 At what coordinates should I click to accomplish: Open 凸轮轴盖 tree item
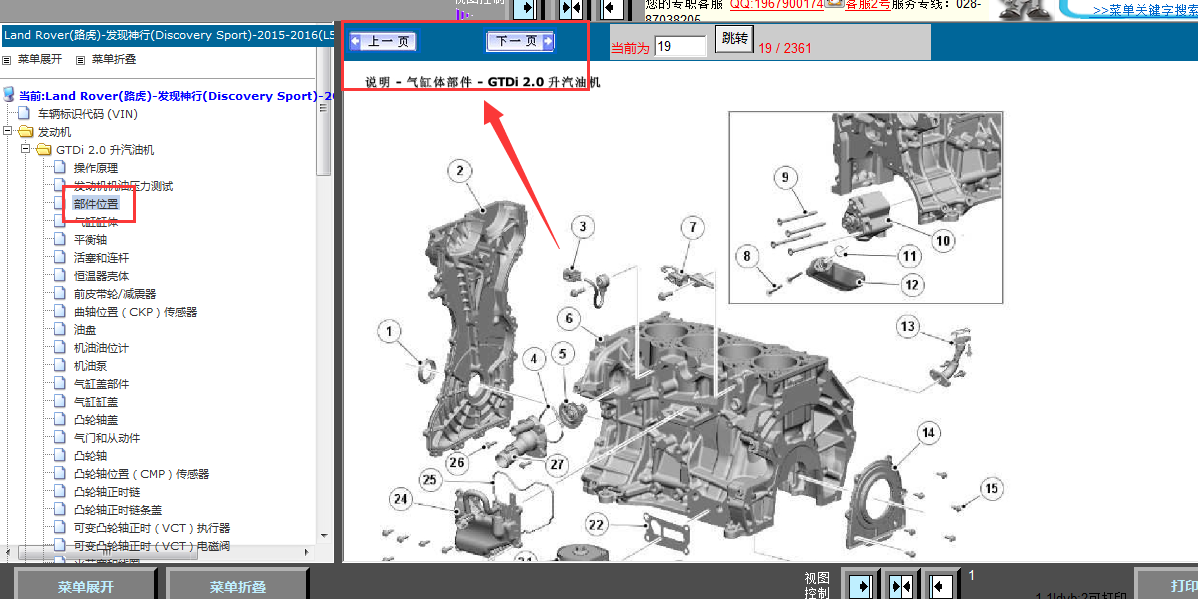[96, 419]
